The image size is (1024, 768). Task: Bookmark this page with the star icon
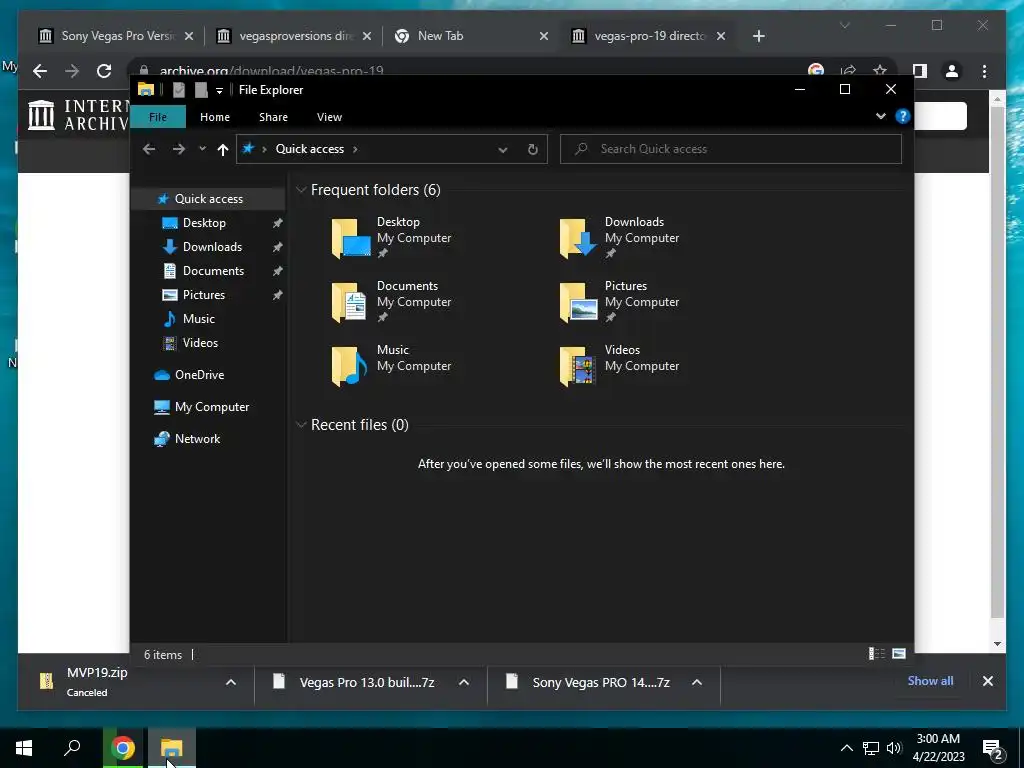(880, 71)
